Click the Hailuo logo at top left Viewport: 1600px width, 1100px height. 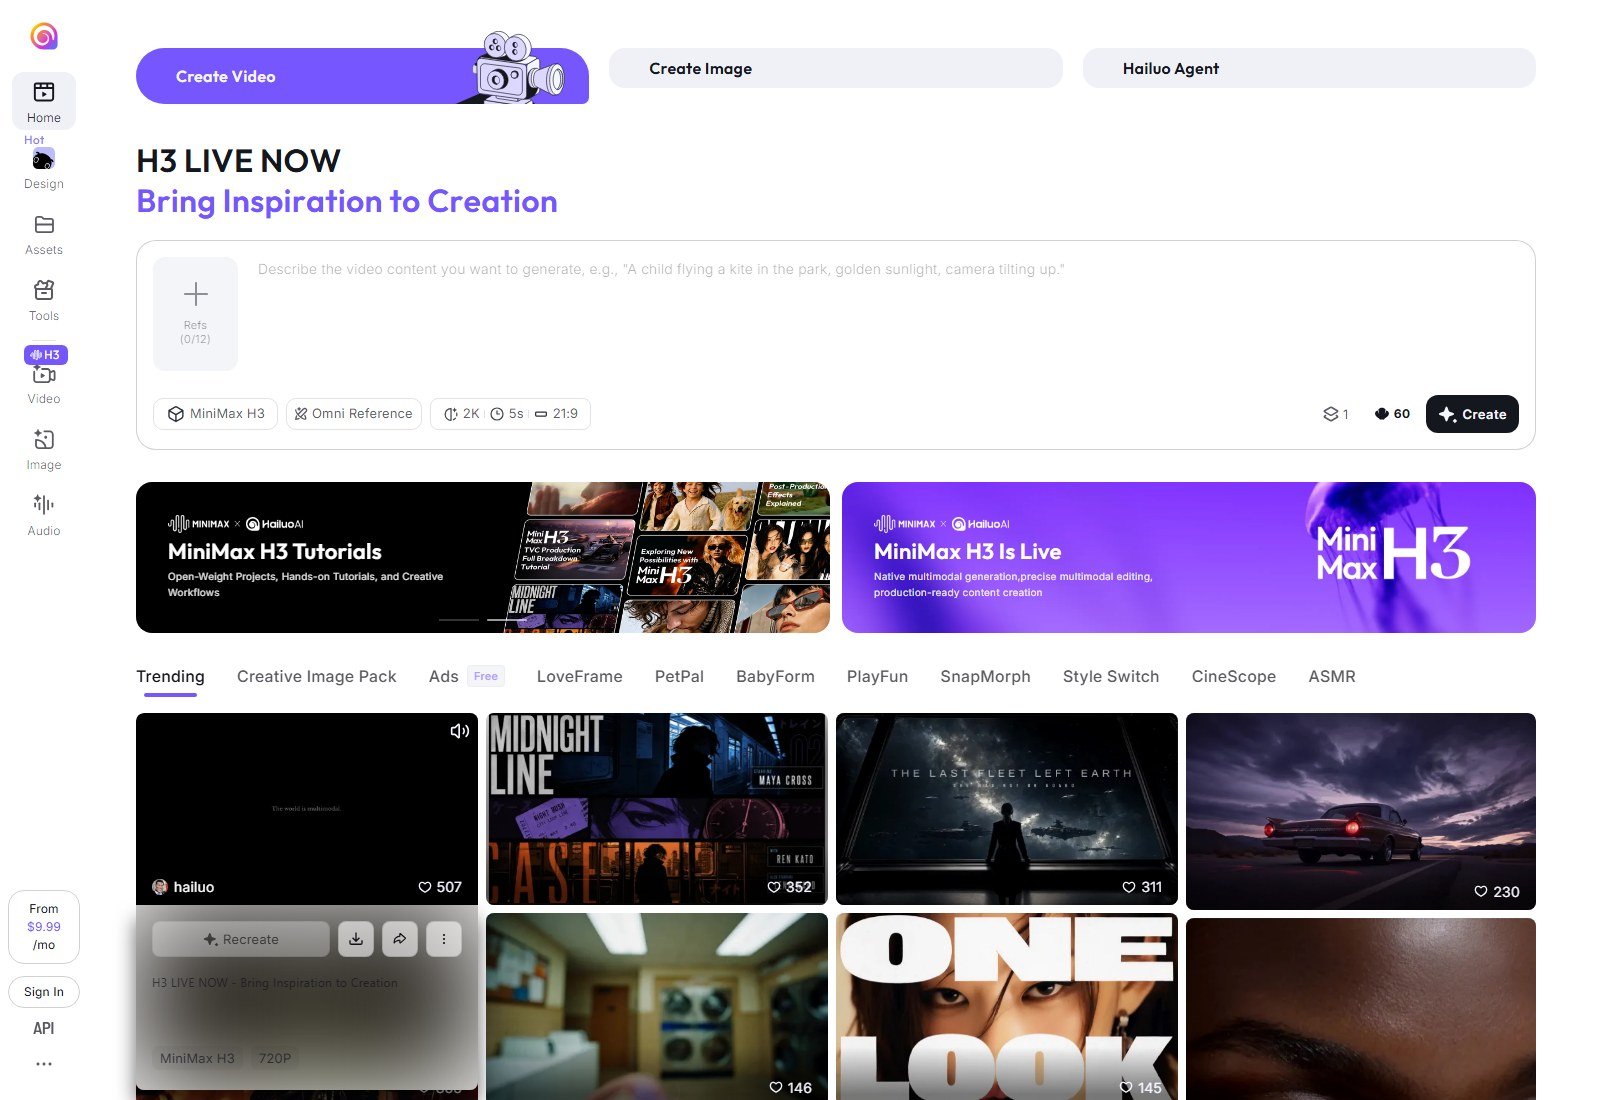[44, 37]
